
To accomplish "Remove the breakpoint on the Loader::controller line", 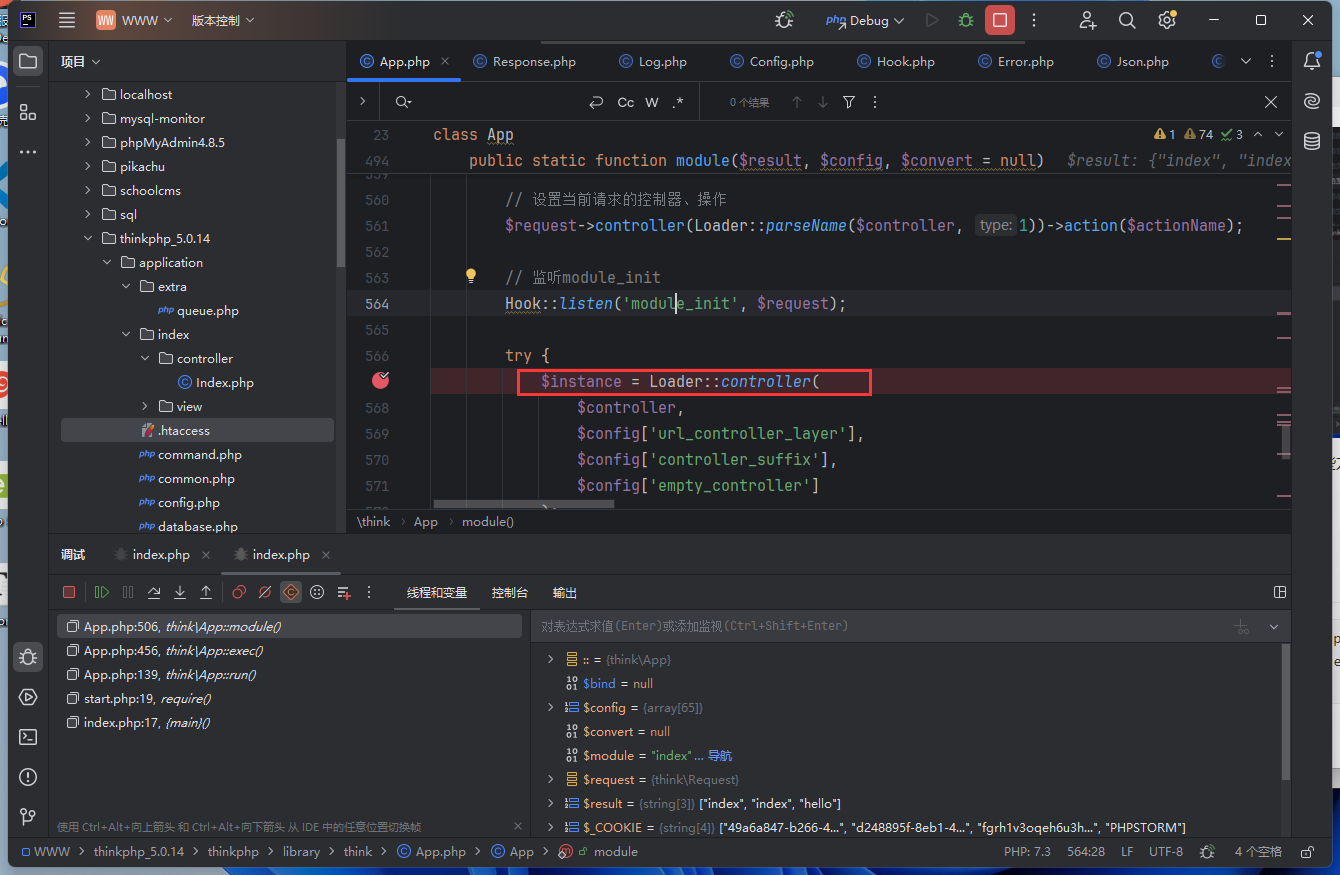I will click(x=381, y=380).
